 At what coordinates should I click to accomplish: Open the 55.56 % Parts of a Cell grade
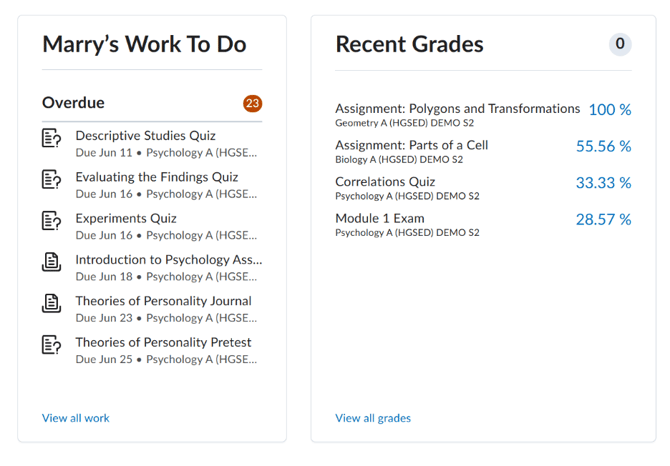(603, 147)
